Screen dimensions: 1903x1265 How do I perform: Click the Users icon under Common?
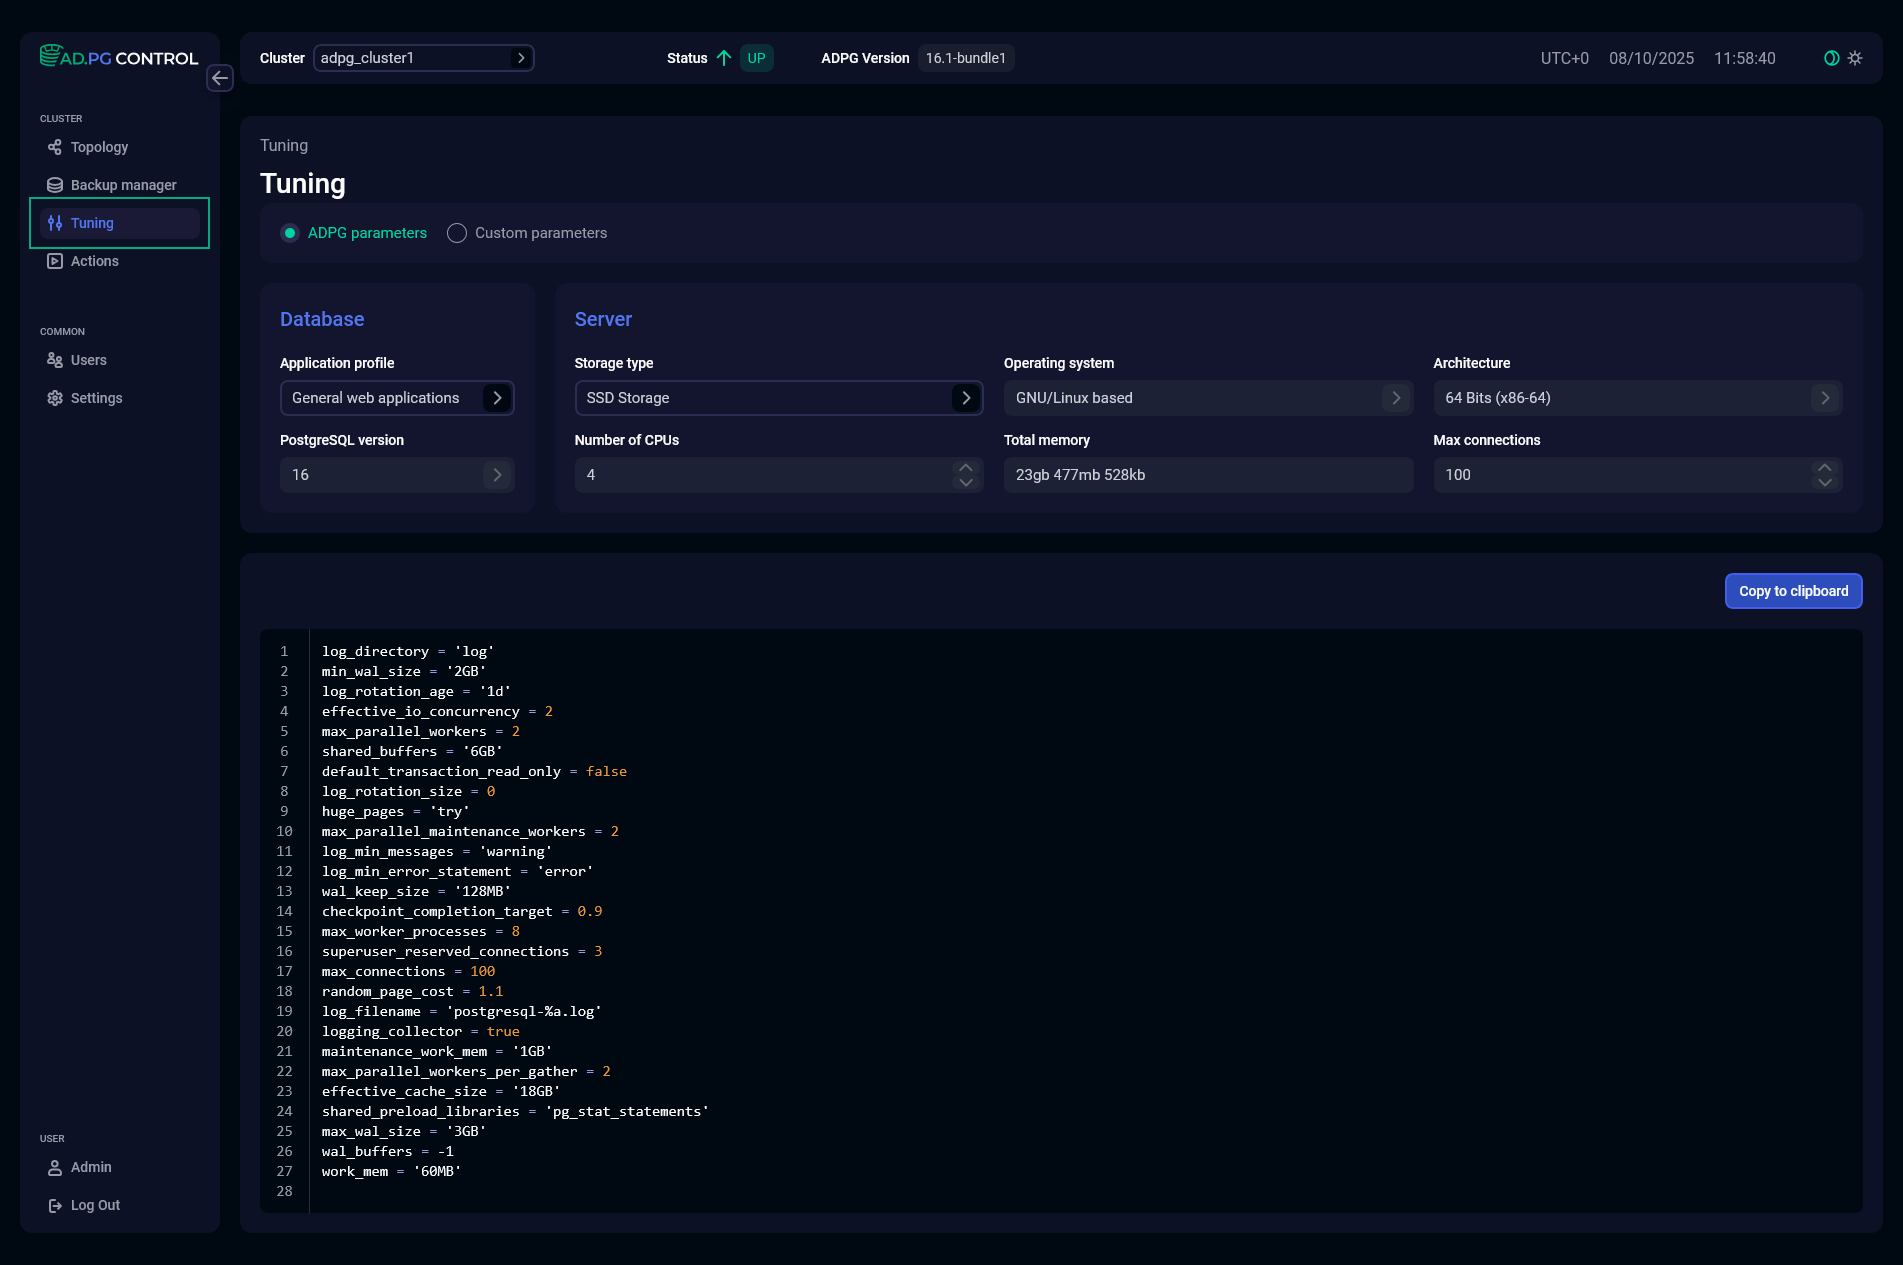(55, 360)
